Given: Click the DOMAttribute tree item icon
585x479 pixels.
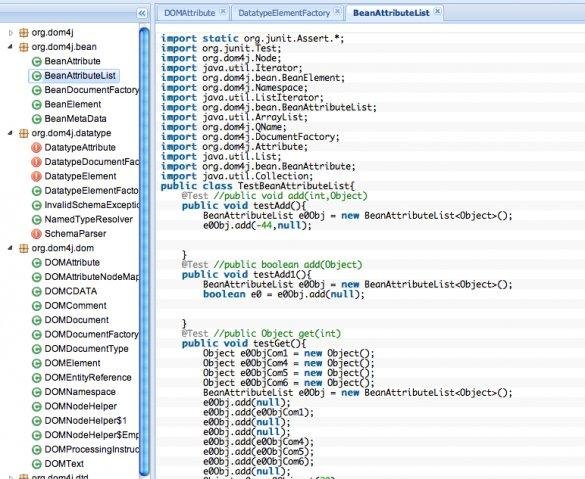Looking at the screenshot, I should point(36,263).
